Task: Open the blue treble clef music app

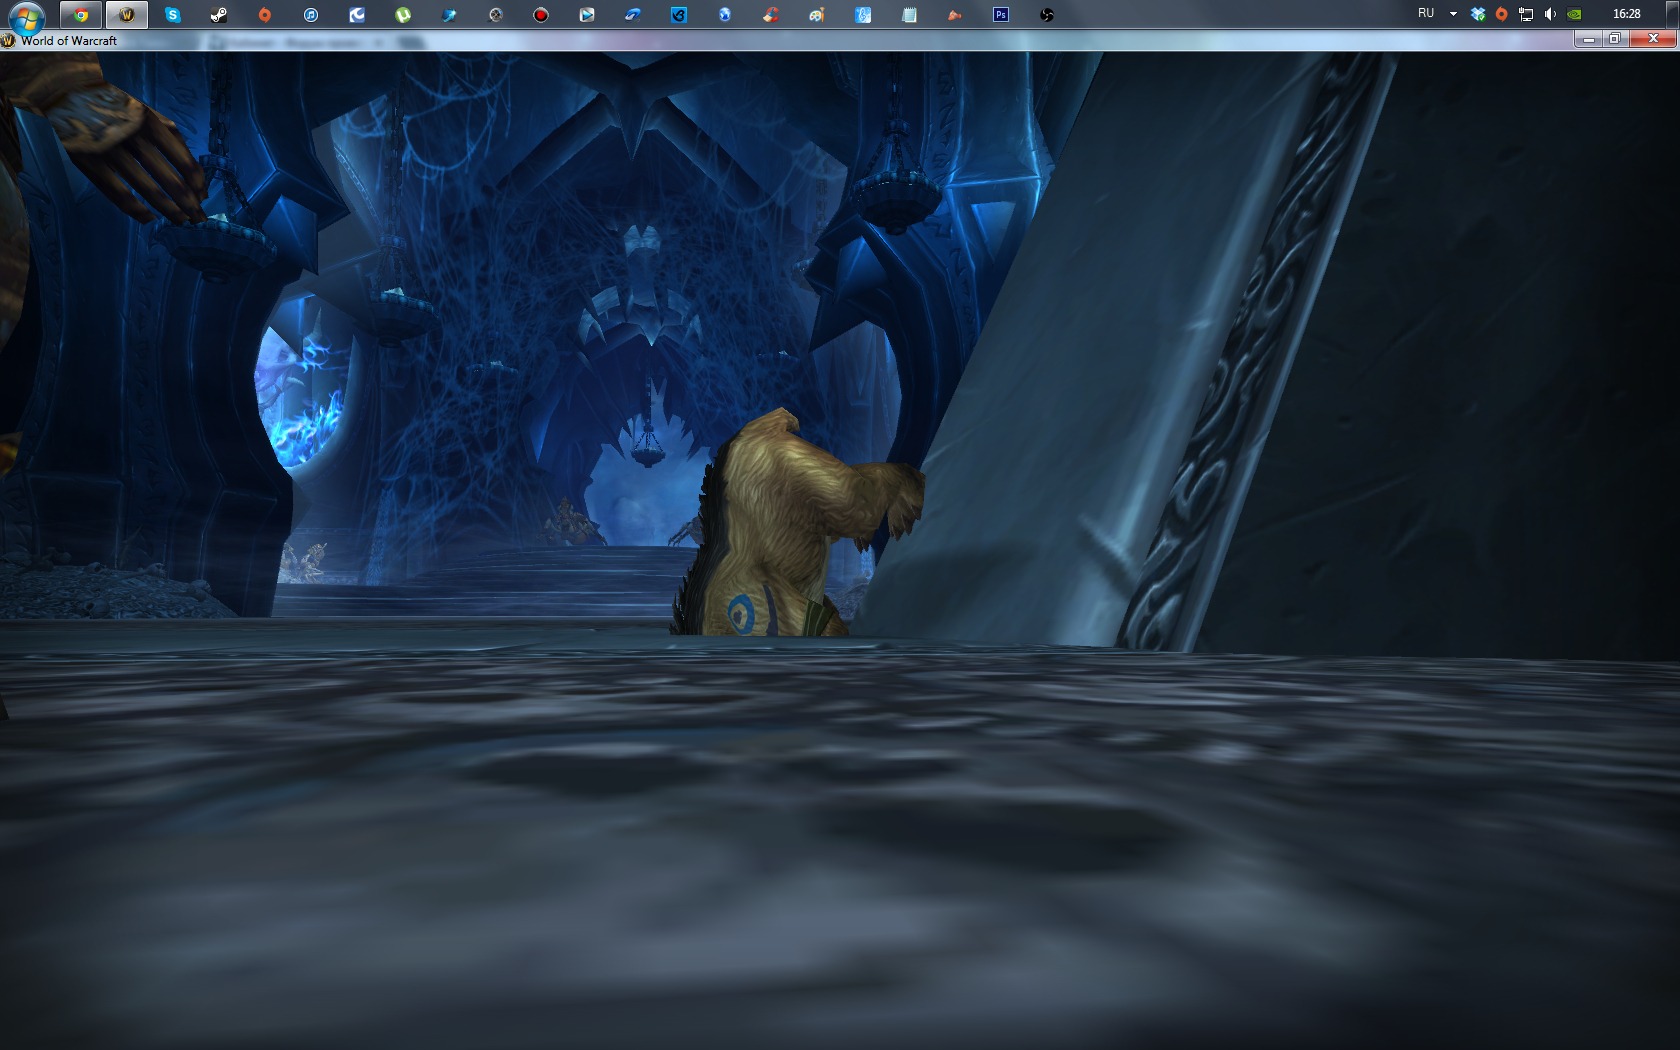Action: pyautogui.click(x=863, y=14)
